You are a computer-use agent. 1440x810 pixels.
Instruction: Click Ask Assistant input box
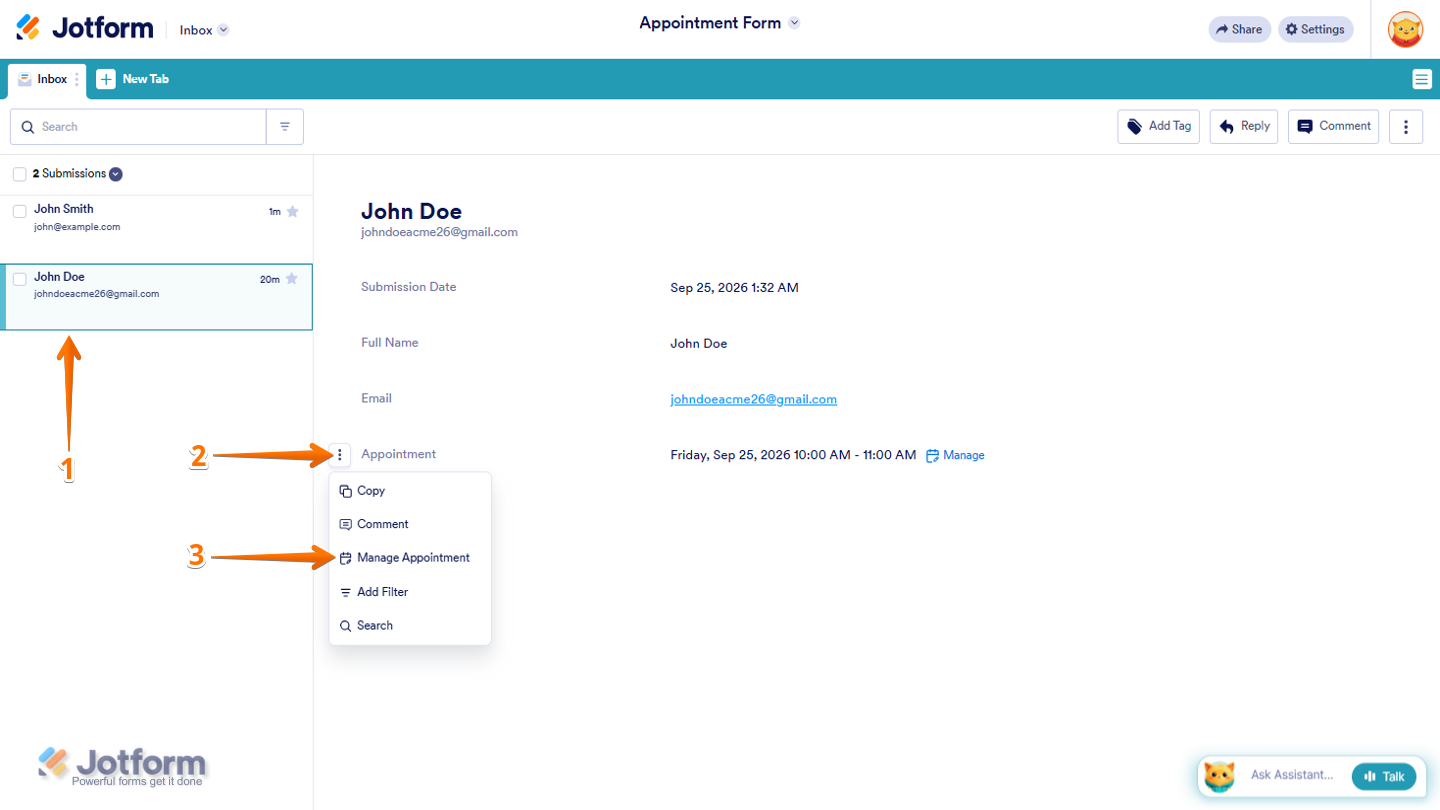click(1292, 775)
